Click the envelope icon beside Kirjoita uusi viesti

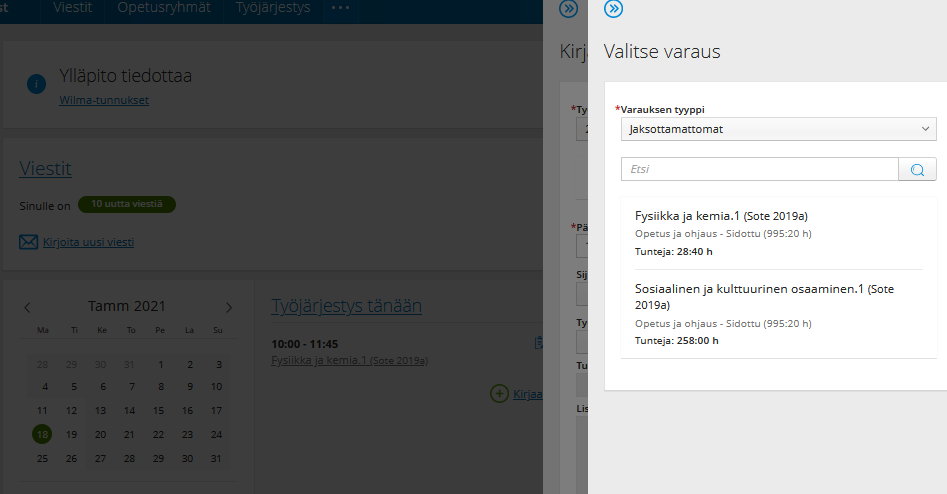pyautogui.click(x=29, y=241)
